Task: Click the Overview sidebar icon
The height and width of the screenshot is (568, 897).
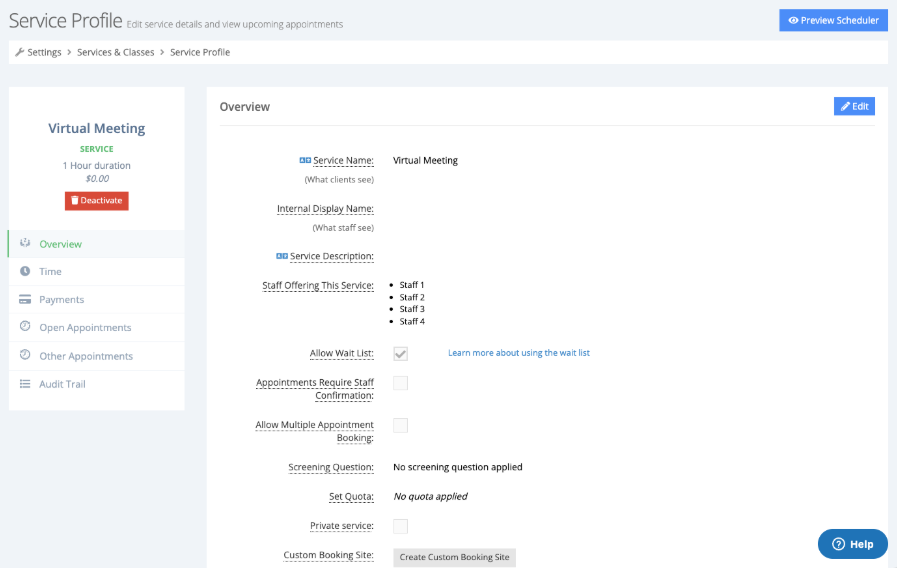Action: click(25, 243)
